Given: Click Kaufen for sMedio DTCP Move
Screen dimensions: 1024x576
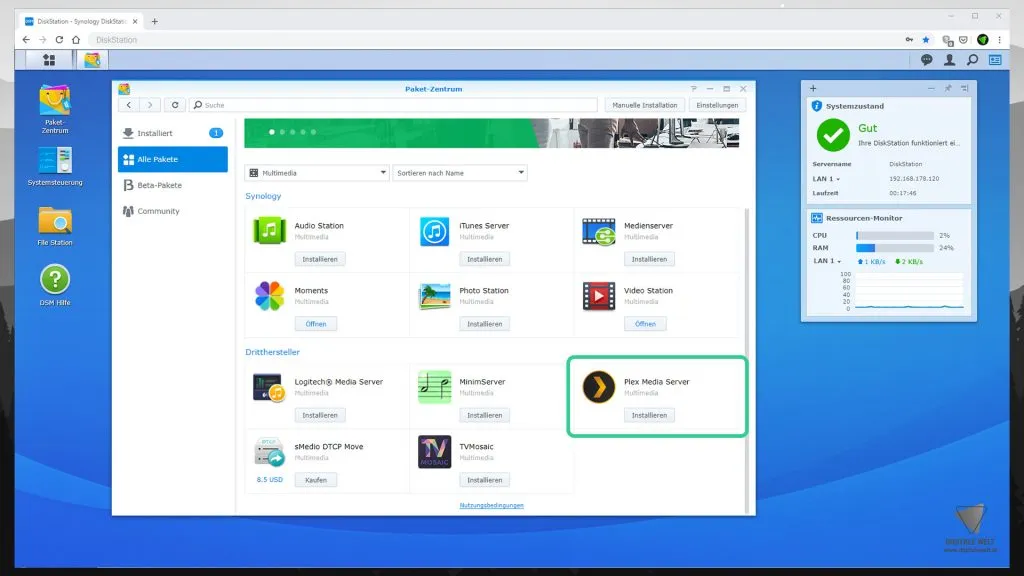Looking at the screenshot, I should pyautogui.click(x=315, y=480).
